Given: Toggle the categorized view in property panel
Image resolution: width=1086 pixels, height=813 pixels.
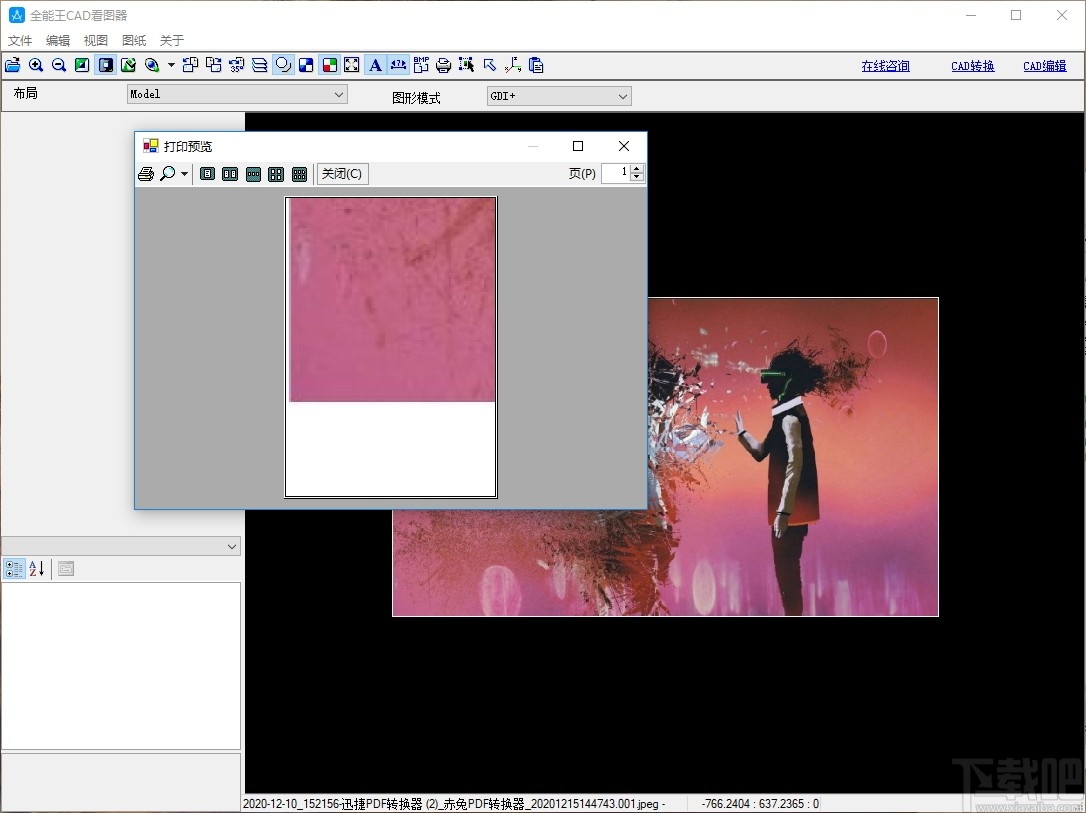Looking at the screenshot, I should point(14,569).
